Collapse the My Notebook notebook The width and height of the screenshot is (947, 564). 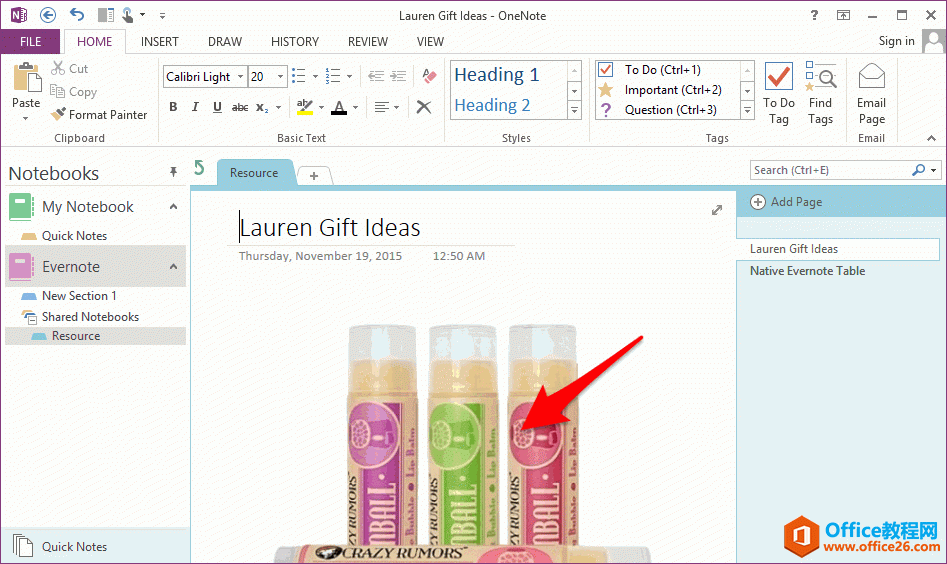point(173,207)
